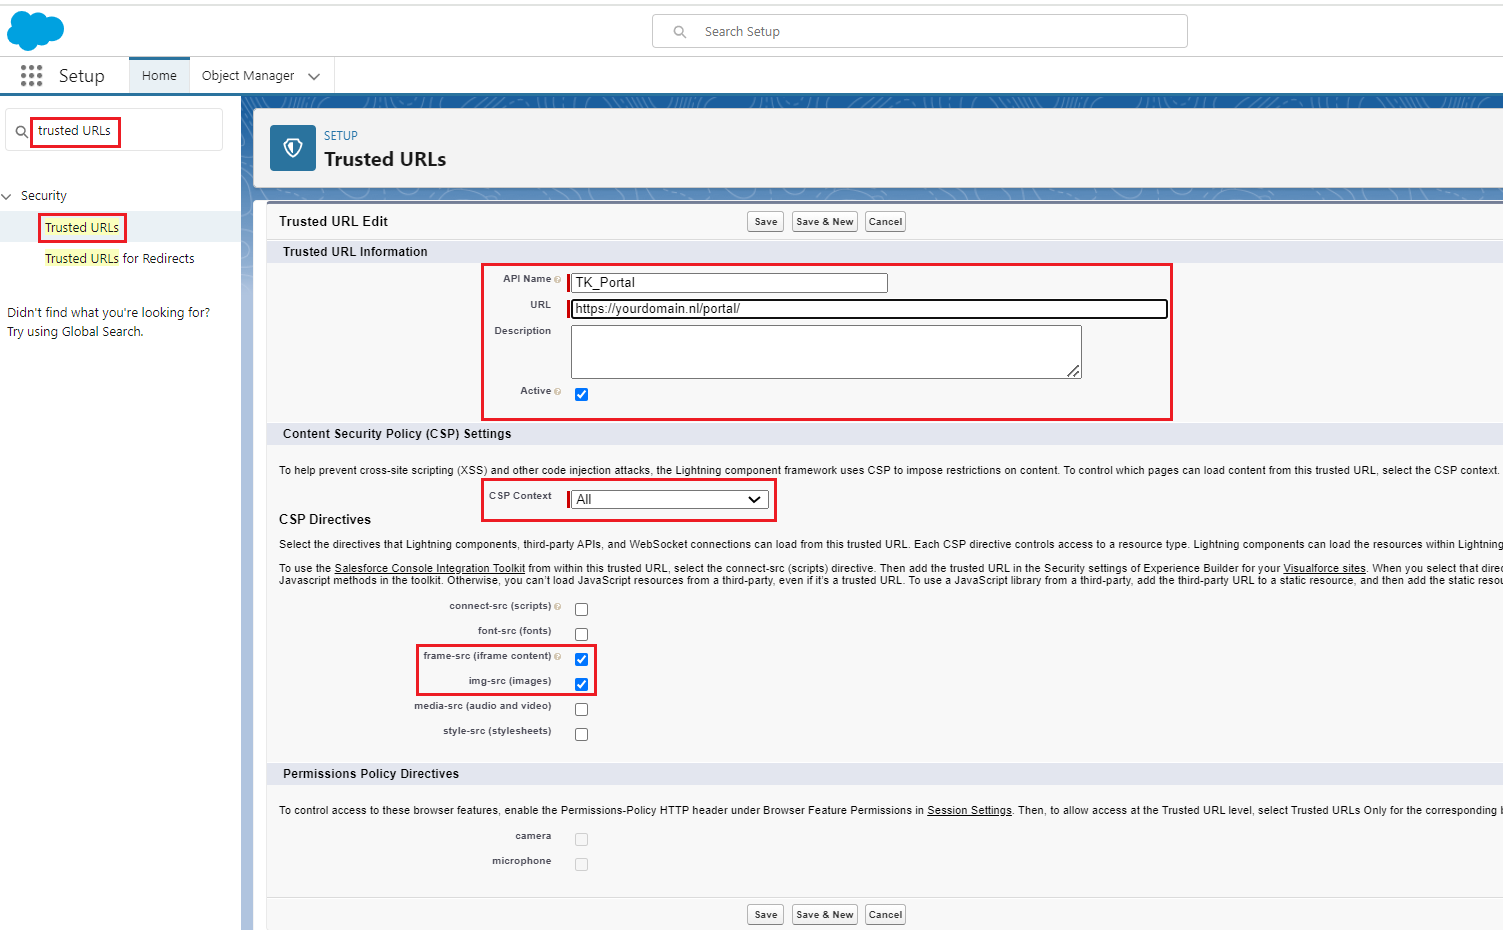
Task: Click the bottom Cancel button
Action: coord(885,915)
